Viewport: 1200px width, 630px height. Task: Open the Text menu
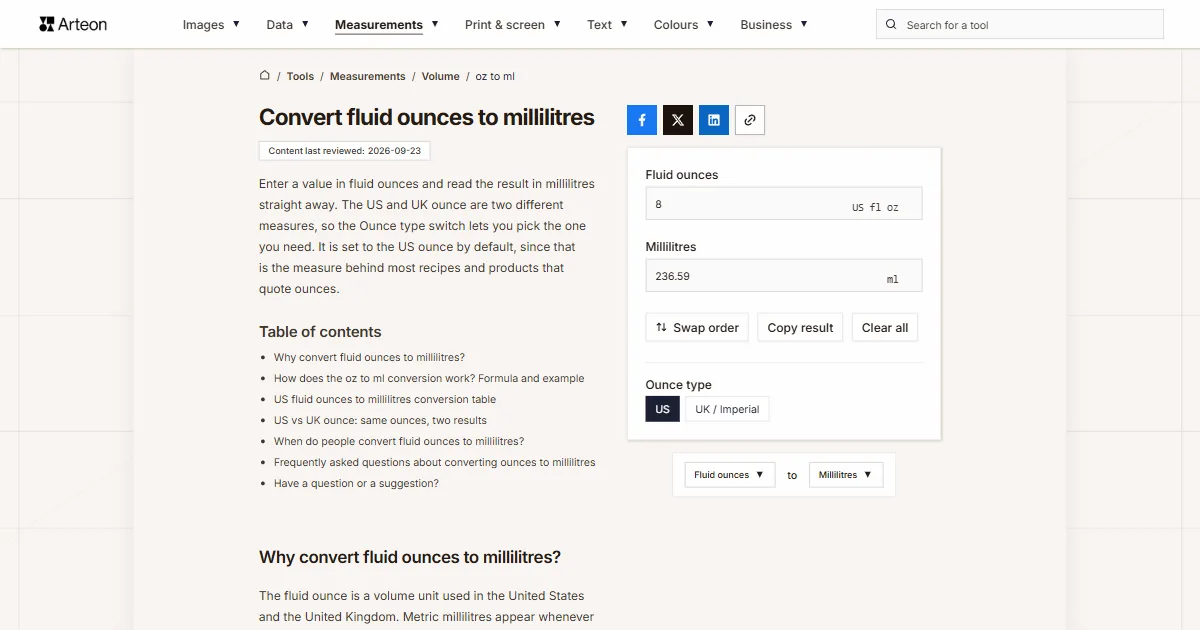tap(608, 25)
